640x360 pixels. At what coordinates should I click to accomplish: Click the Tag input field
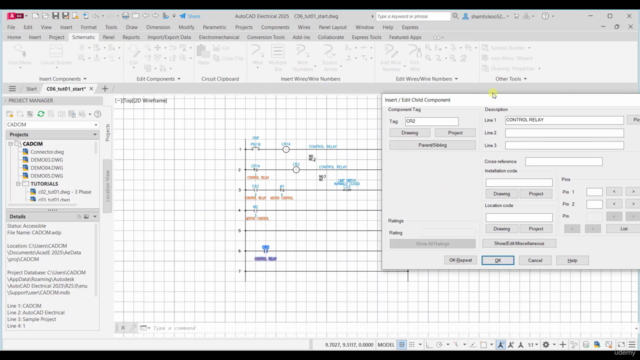pyautogui.click(x=431, y=121)
